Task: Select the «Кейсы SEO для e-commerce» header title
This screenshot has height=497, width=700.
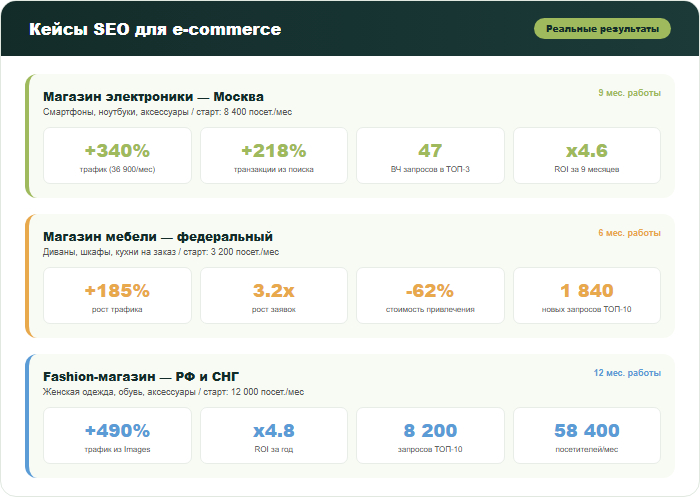Action: click(x=155, y=30)
